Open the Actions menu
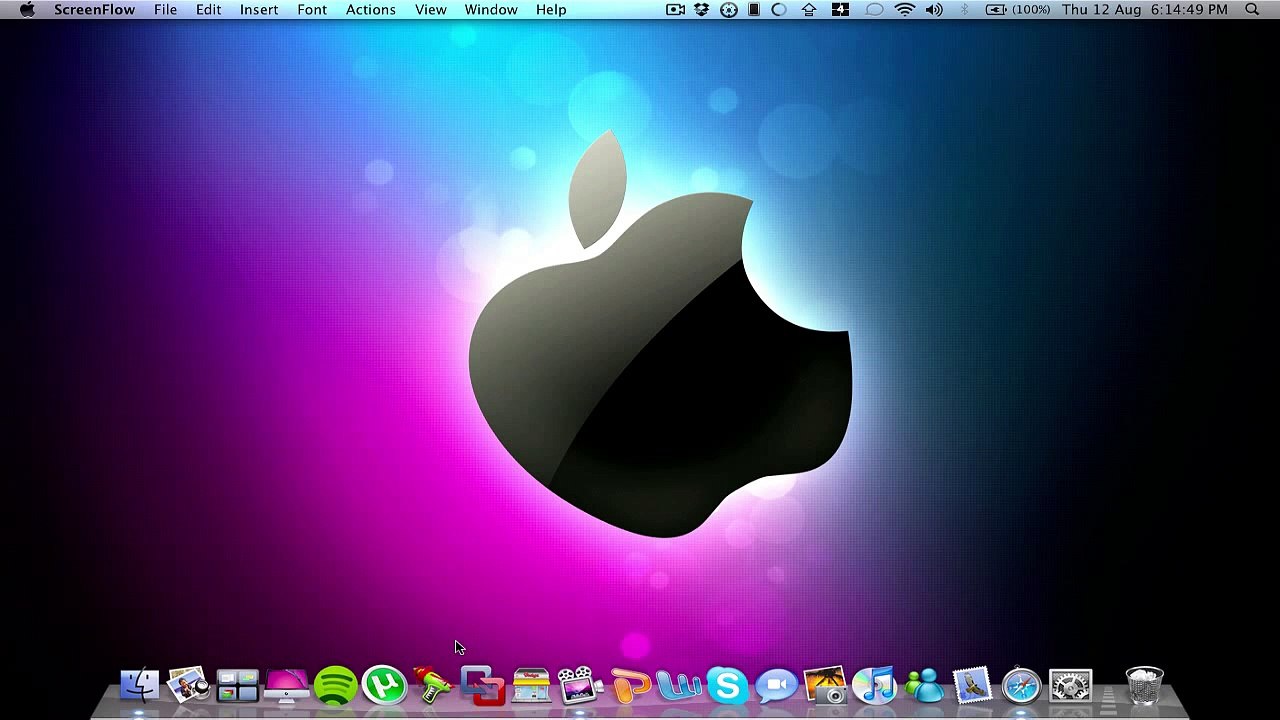The image size is (1280, 720). [x=371, y=10]
